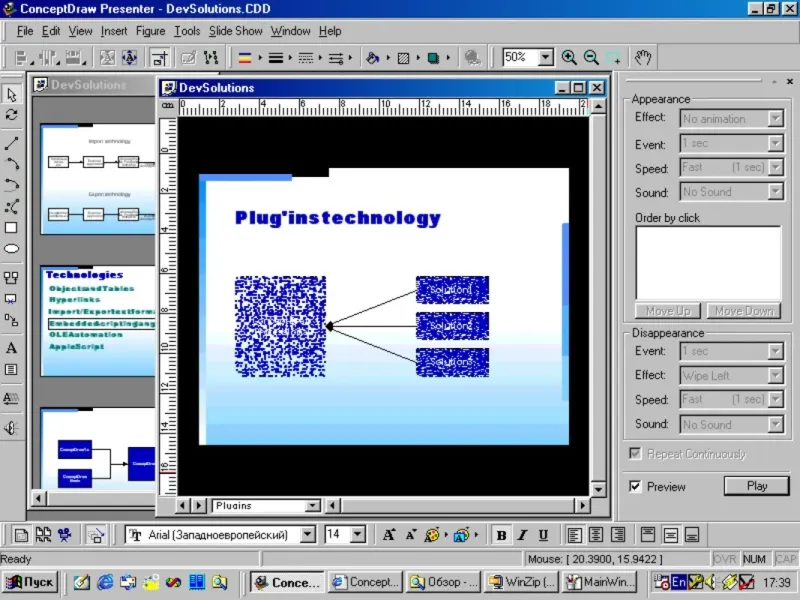Viewport: 800px width, 600px height.
Task: Choose the ellipse shape tool
Action: [x=12, y=248]
